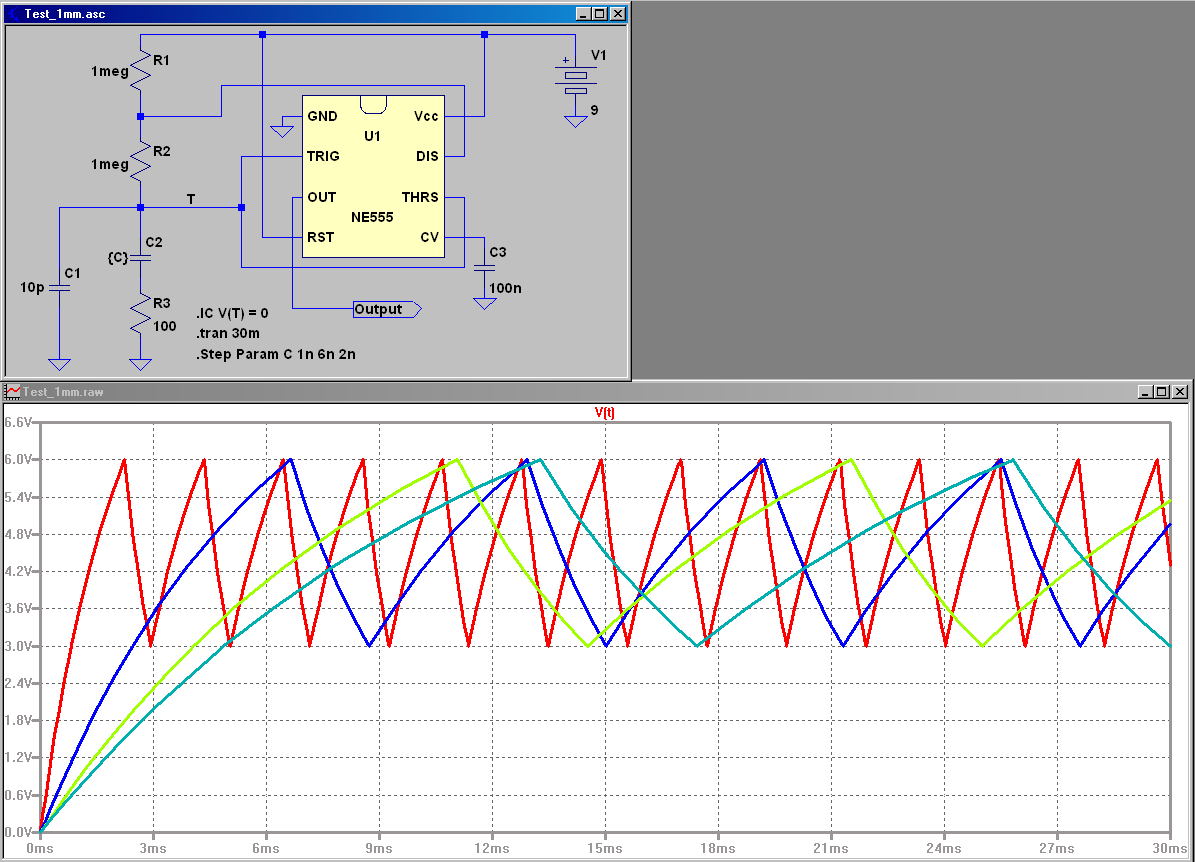The width and height of the screenshot is (1195, 862).
Task: Click the net label 'T'
Action: [191, 199]
